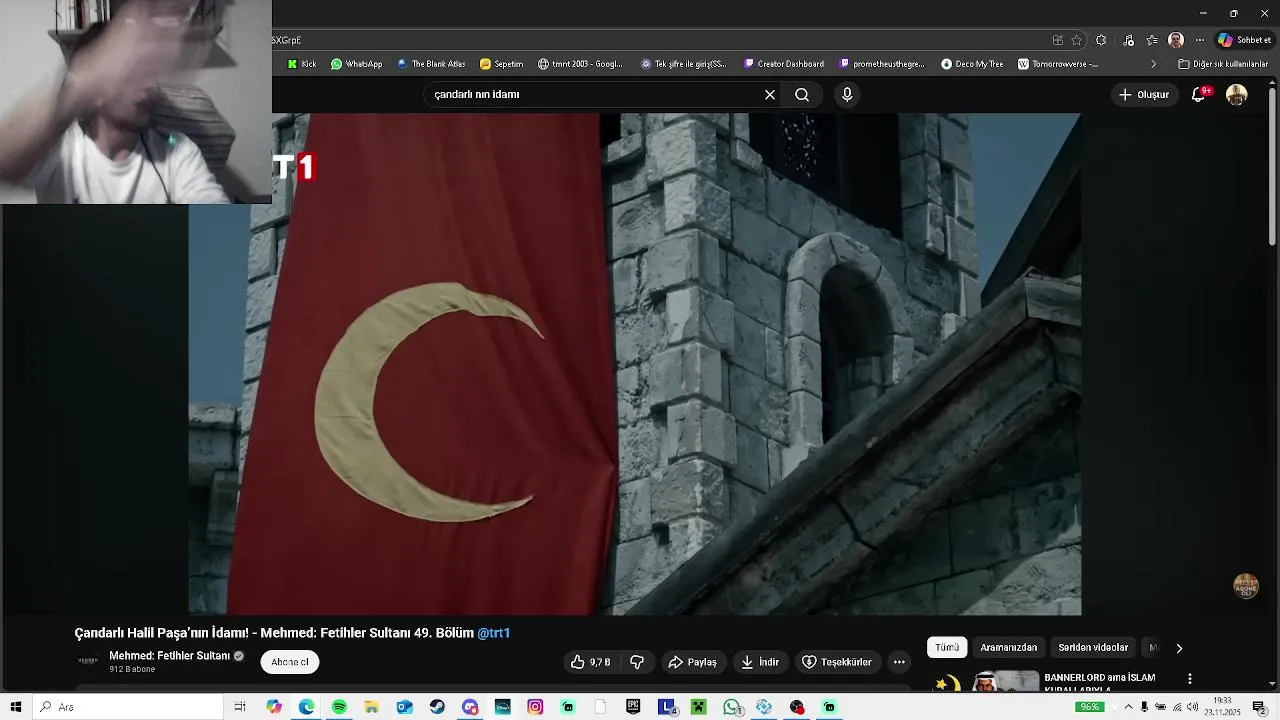The height and width of the screenshot is (720, 1280).
Task: Open the YouTube account avatar menu
Action: (x=1237, y=94)
